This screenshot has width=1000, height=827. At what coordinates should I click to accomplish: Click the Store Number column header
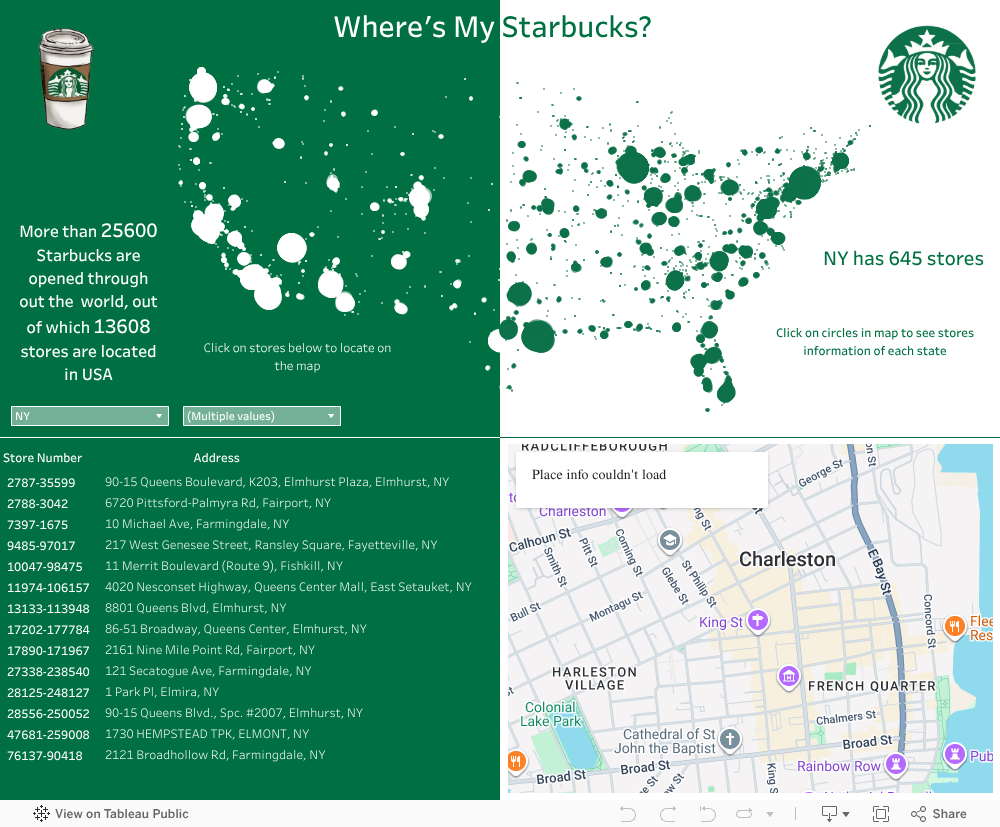click(x=42, y=458)
